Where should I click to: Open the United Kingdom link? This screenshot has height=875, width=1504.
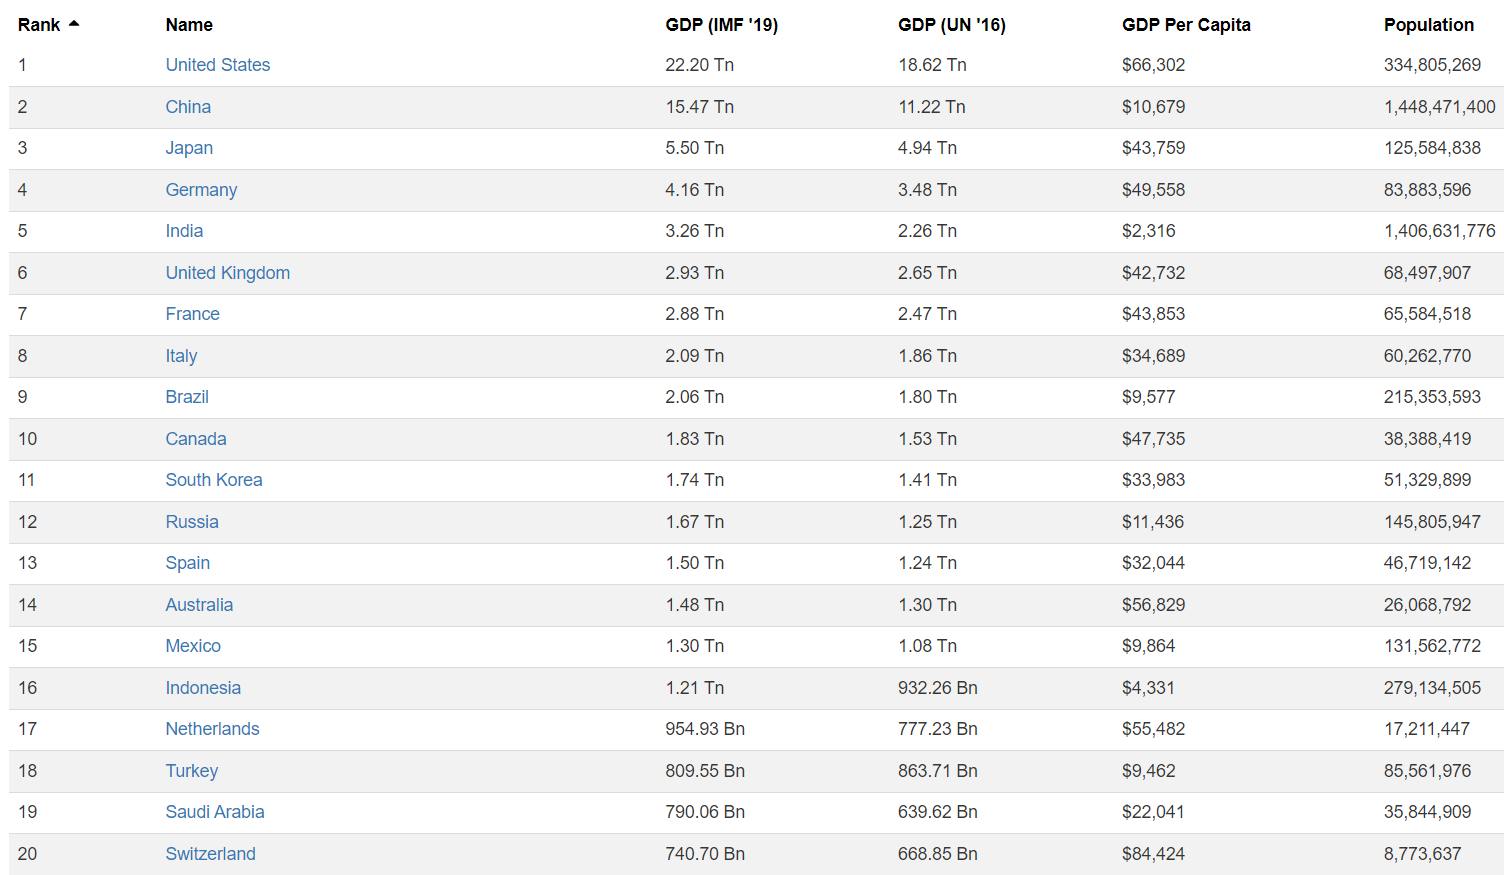[x=227, y=273]
